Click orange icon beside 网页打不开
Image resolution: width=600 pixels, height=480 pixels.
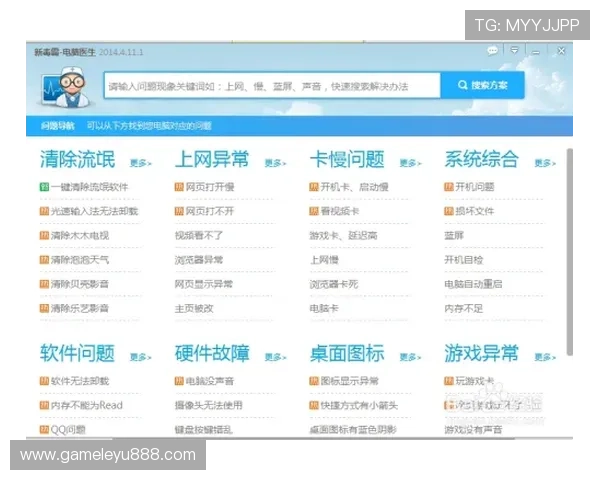pos(179,211)
